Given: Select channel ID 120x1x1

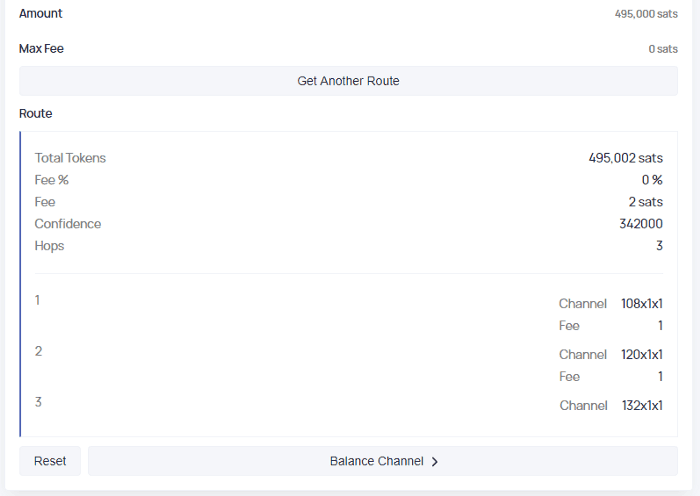Looking at the screenshot, I should click(642, 354).
